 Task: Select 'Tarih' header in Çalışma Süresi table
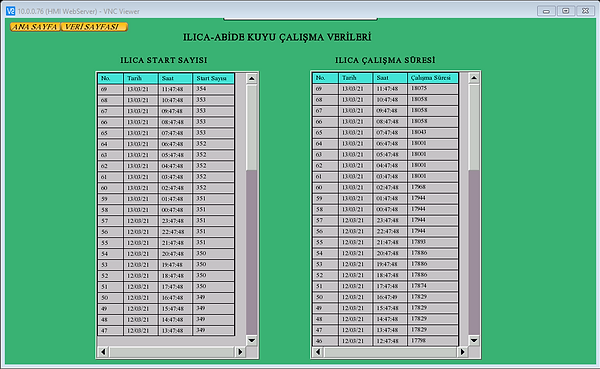click(x=355, y=78)
